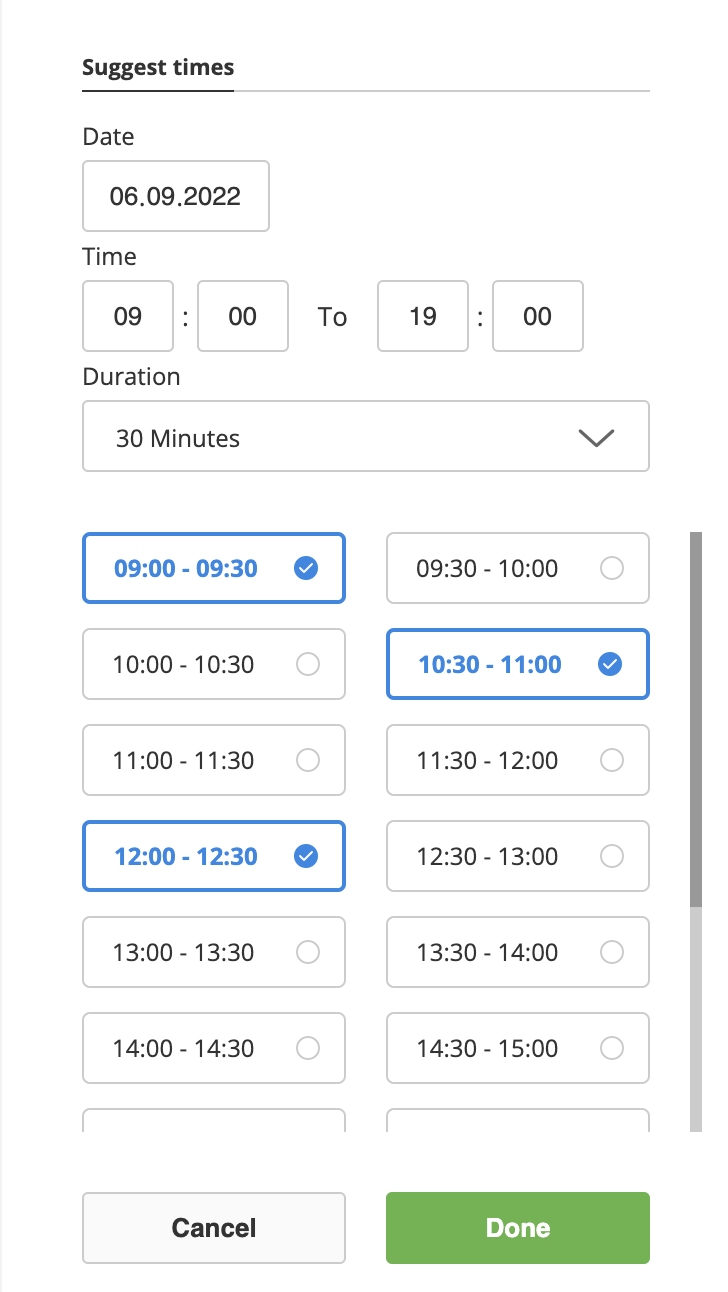The height and width of the screenshot is (1292, 728).
Task: Deselect the 10:30 - 11:00 checkmark icon
Action: 610,664
